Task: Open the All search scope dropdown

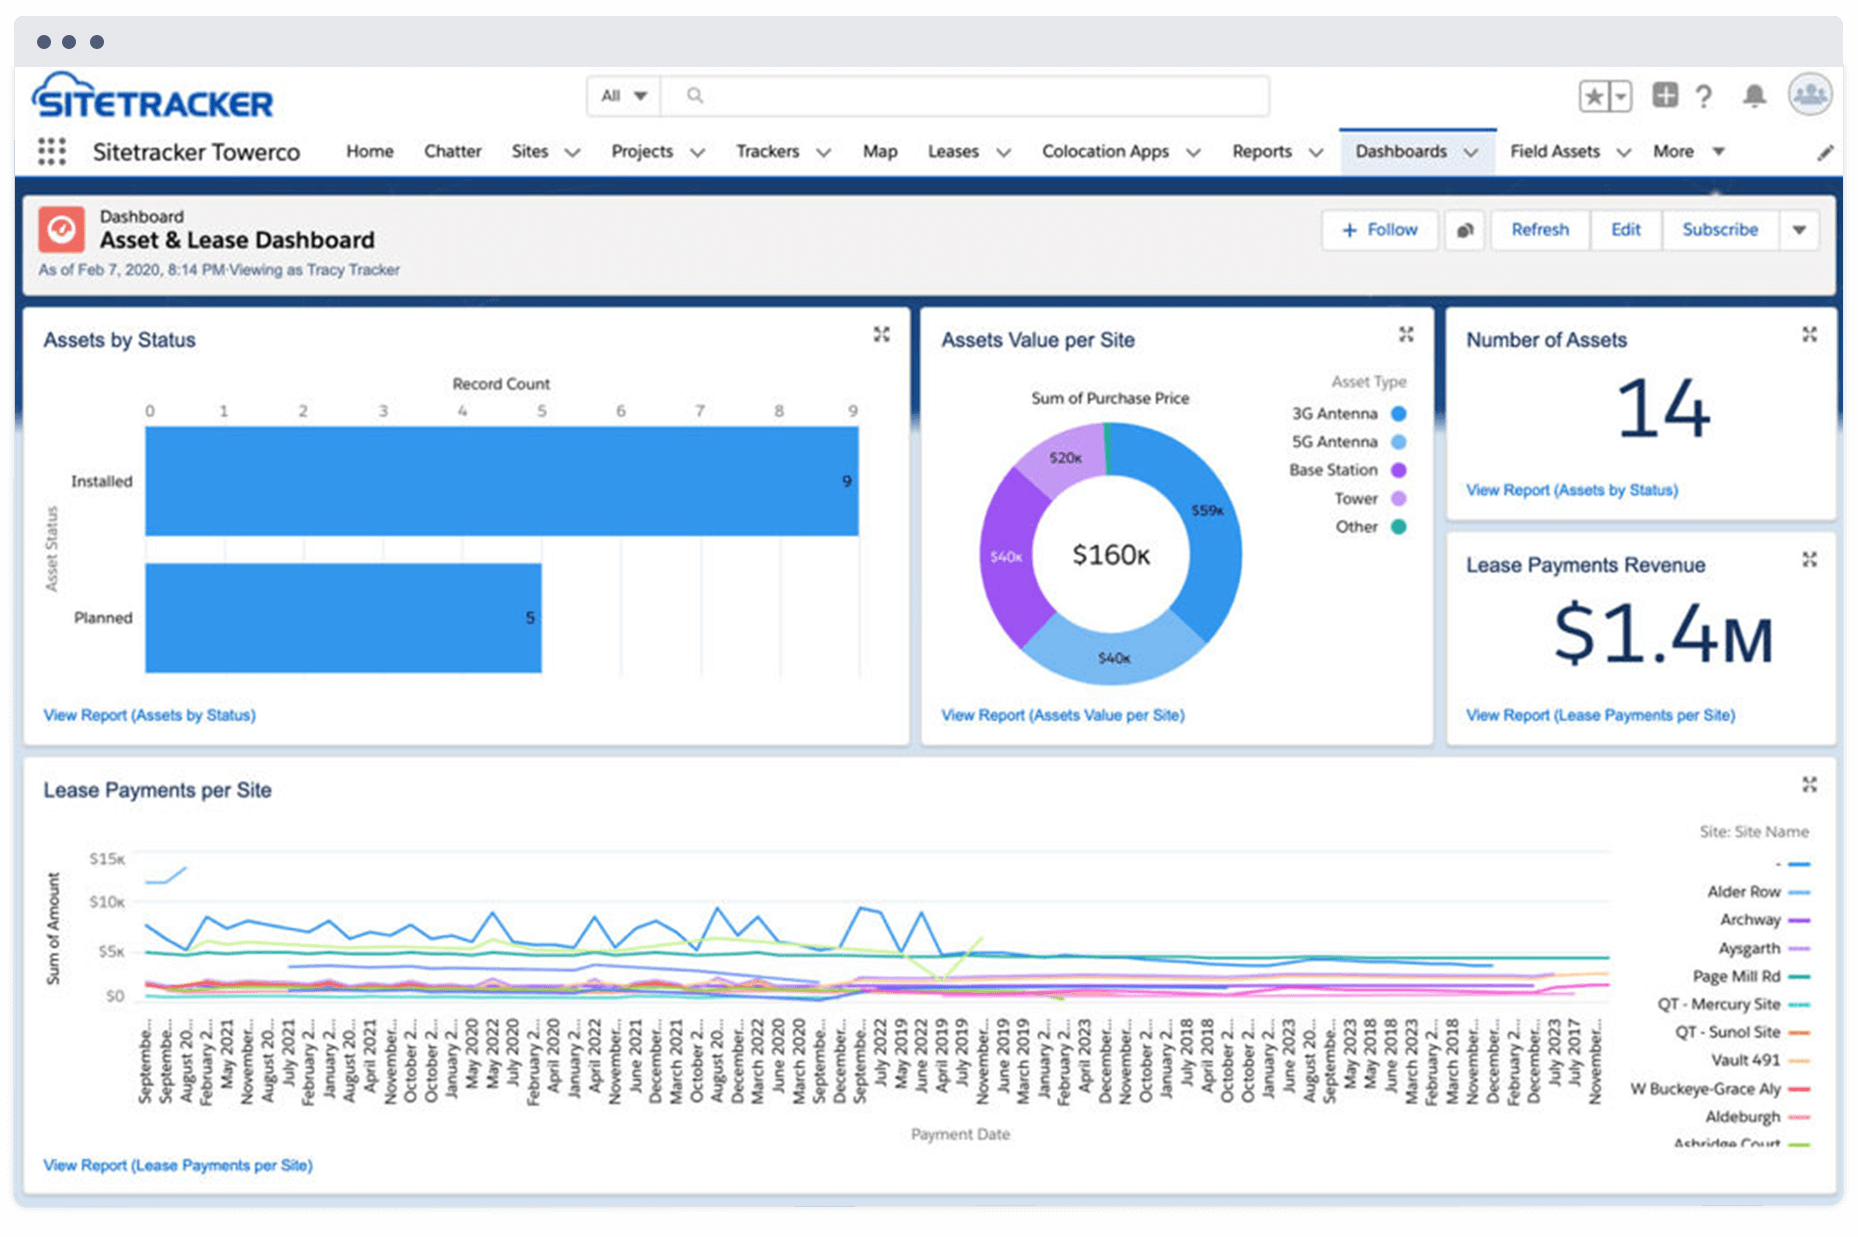Action: (624, 96)
